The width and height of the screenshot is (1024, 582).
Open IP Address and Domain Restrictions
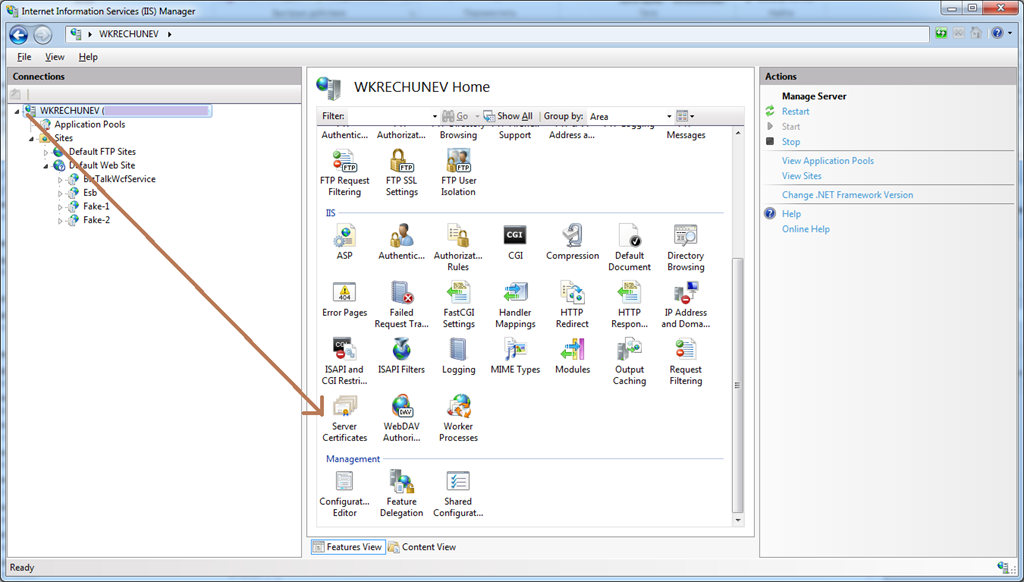pos(685,304)
